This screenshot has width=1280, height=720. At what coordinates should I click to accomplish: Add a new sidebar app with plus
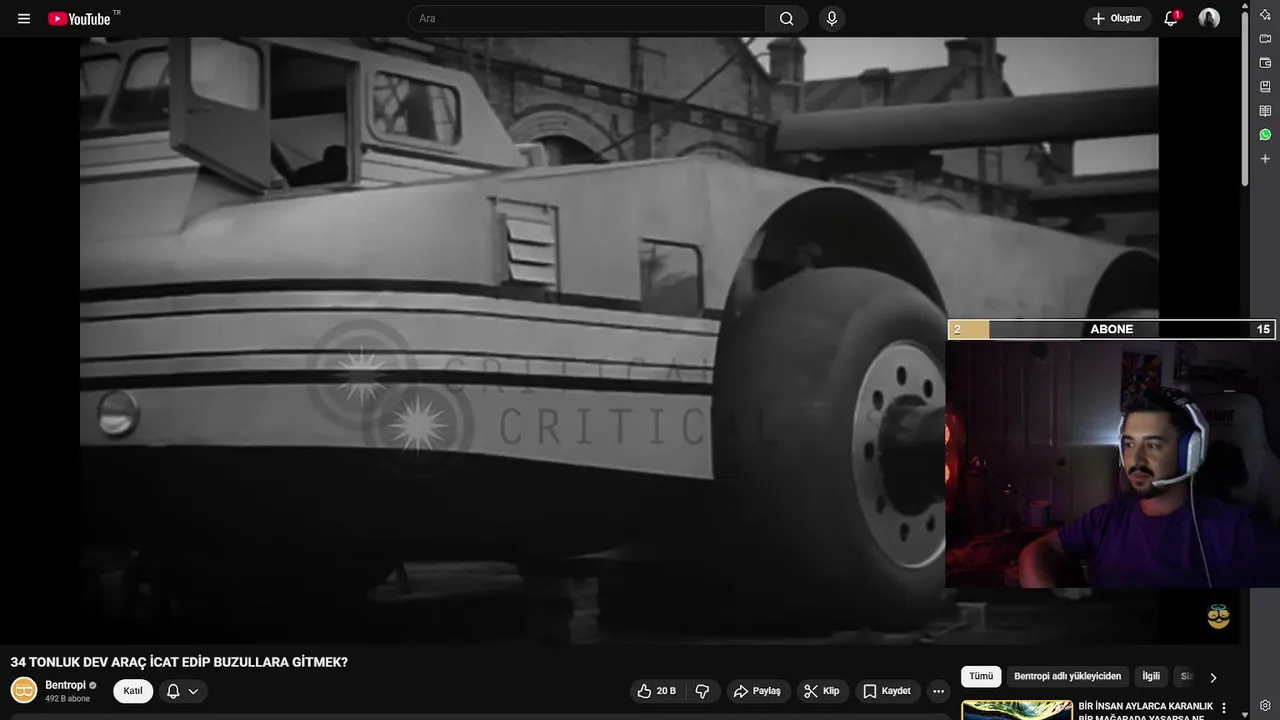(x=1265, y=159)
